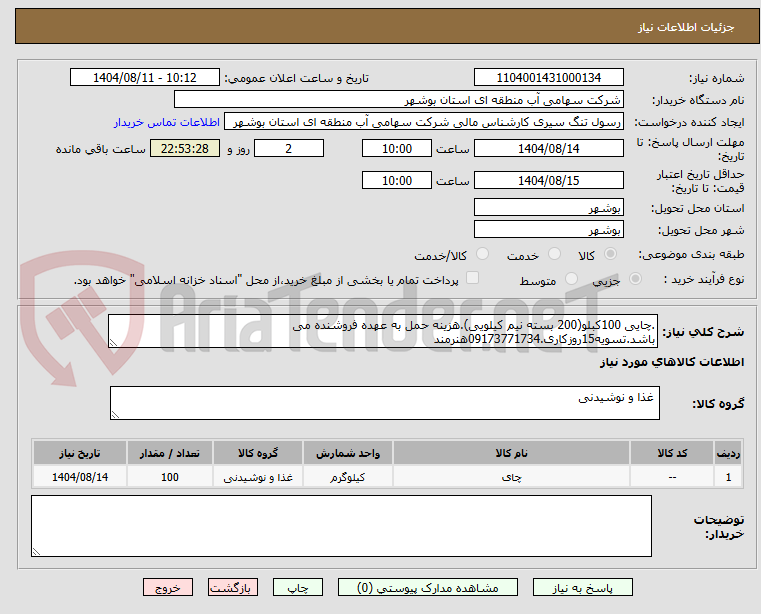The image size is (761, 614).
Task: Click the remaining time countdown field
Action: [x=184, y=149]
